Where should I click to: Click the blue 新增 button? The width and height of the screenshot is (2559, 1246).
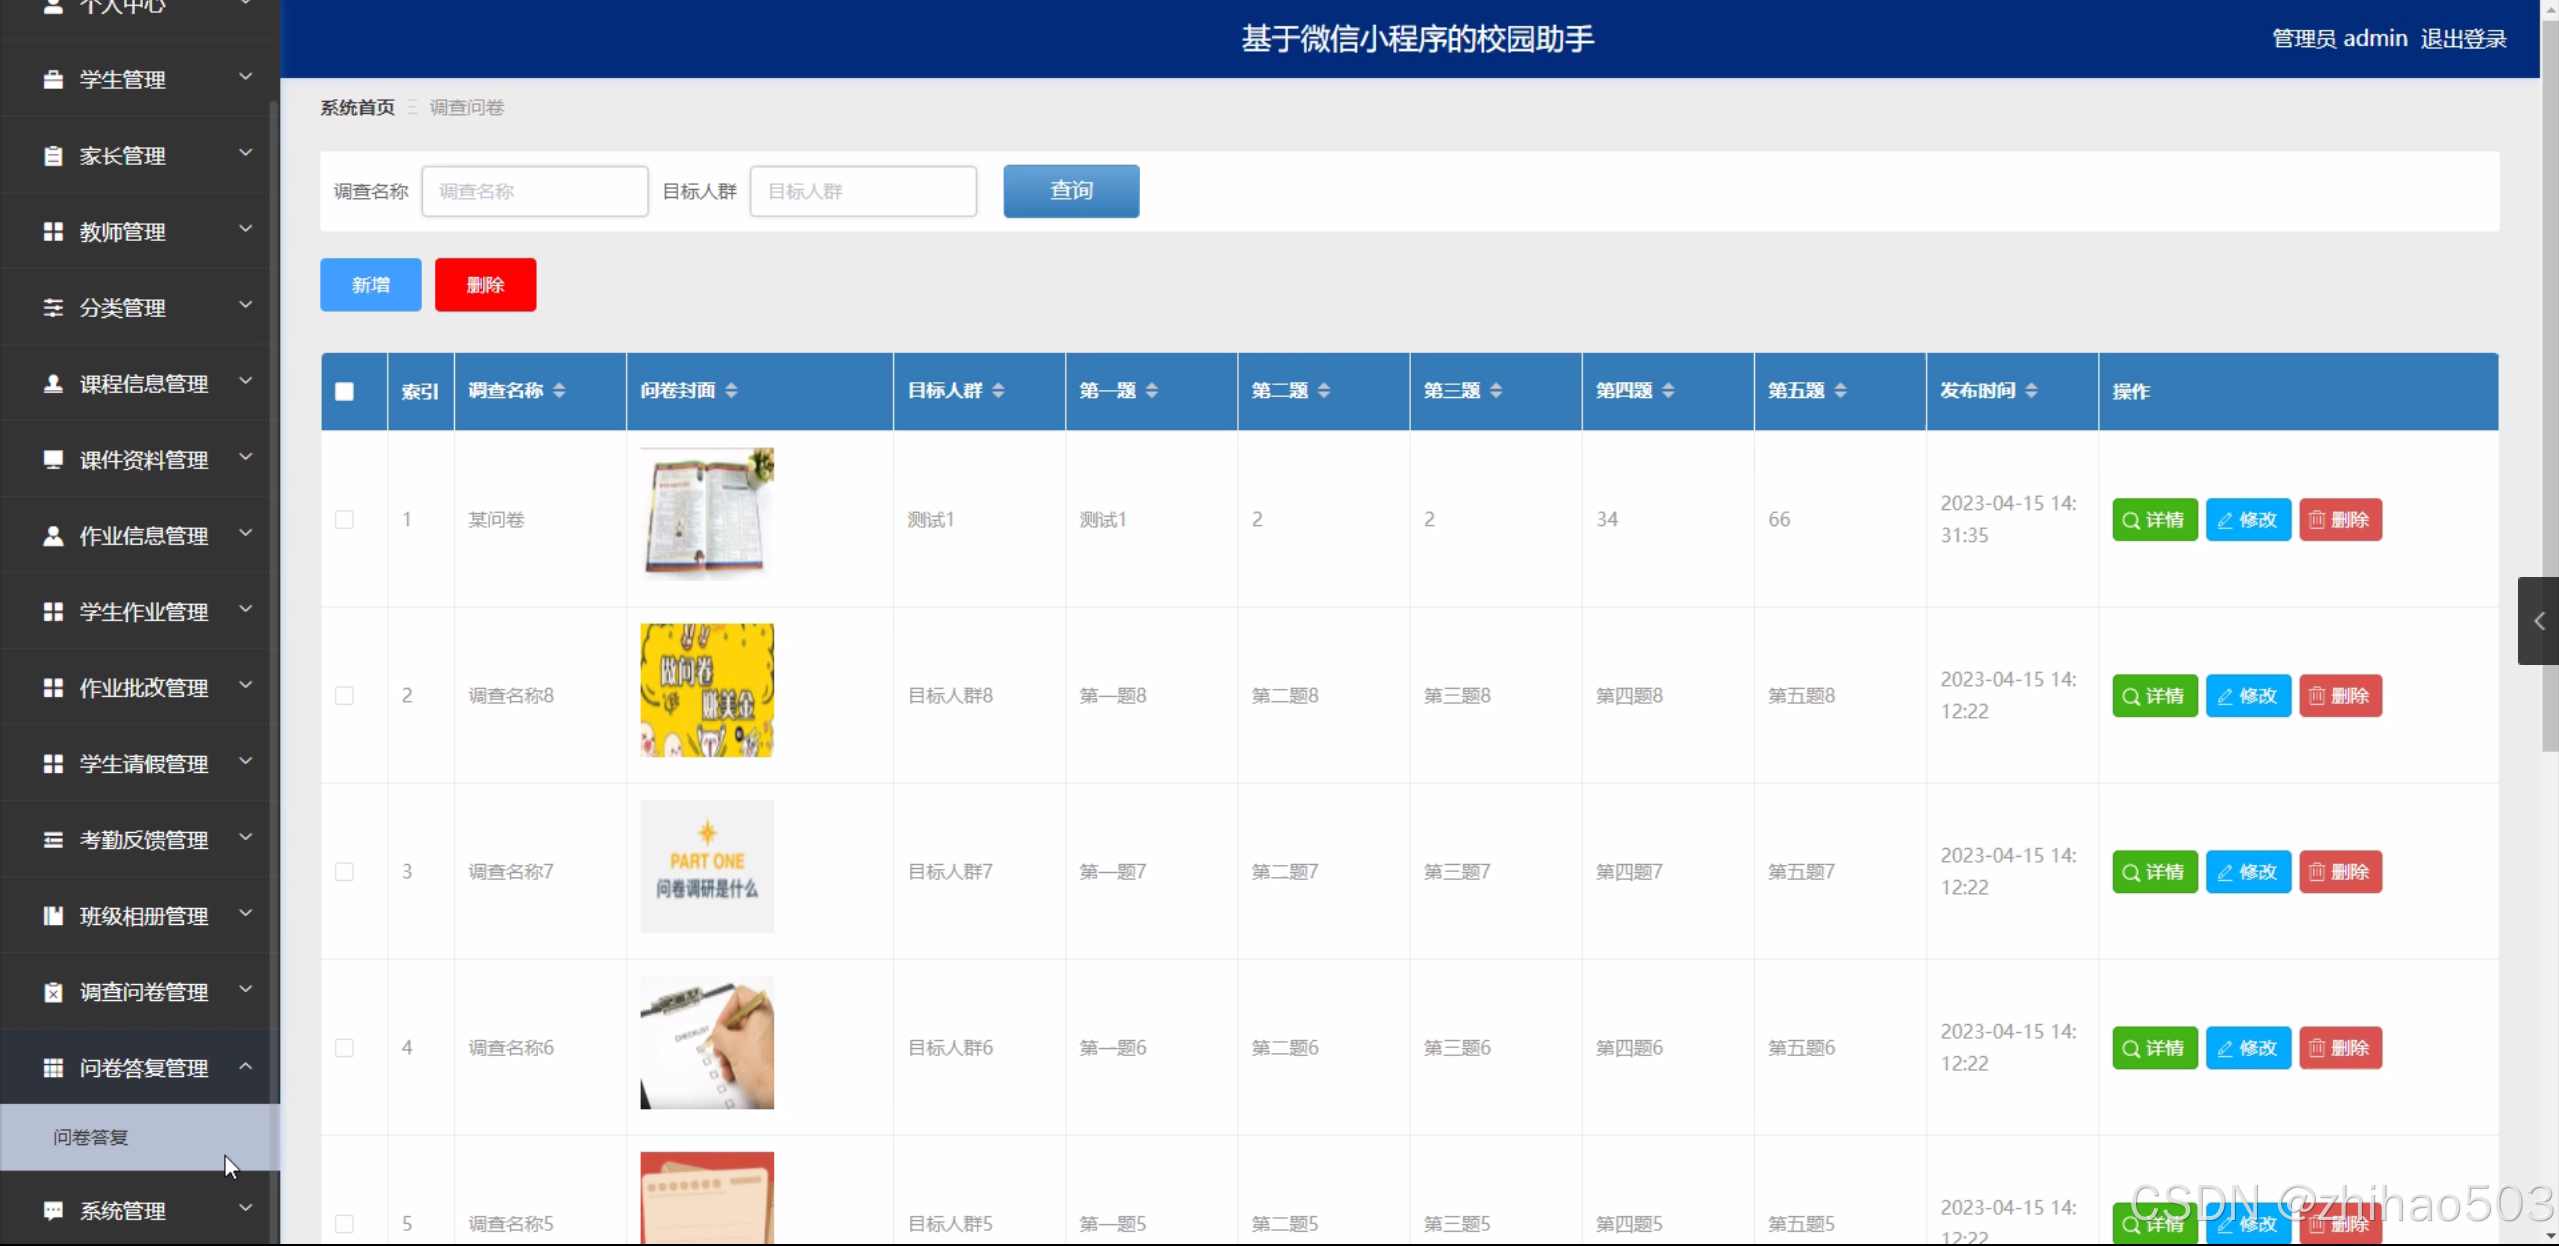[x=370, y=285]
